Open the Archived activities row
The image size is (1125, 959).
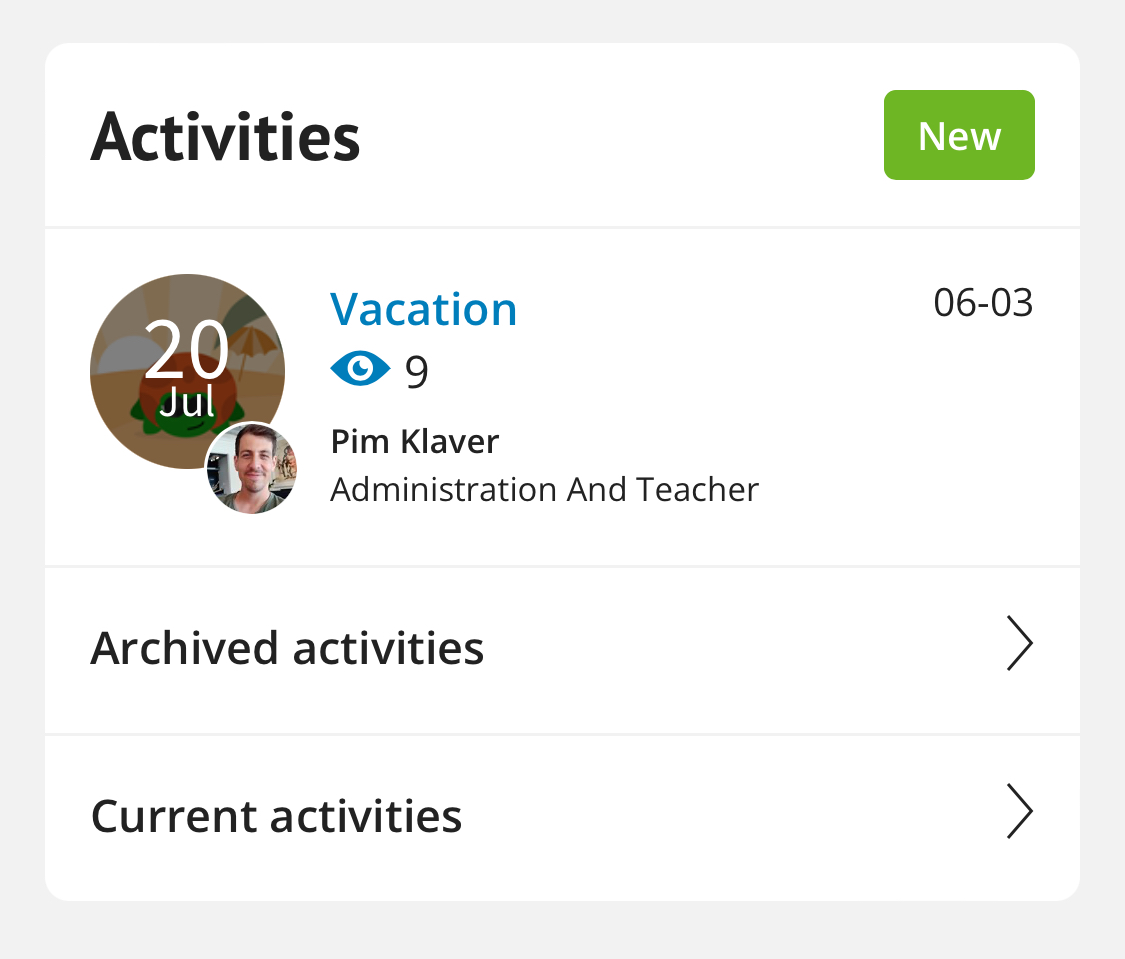pyautogui.click(x=562, y=650)
